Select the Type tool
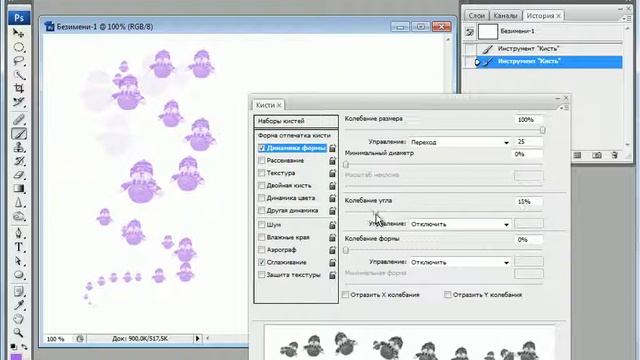The image size is (640, 360). click(18, 247)
